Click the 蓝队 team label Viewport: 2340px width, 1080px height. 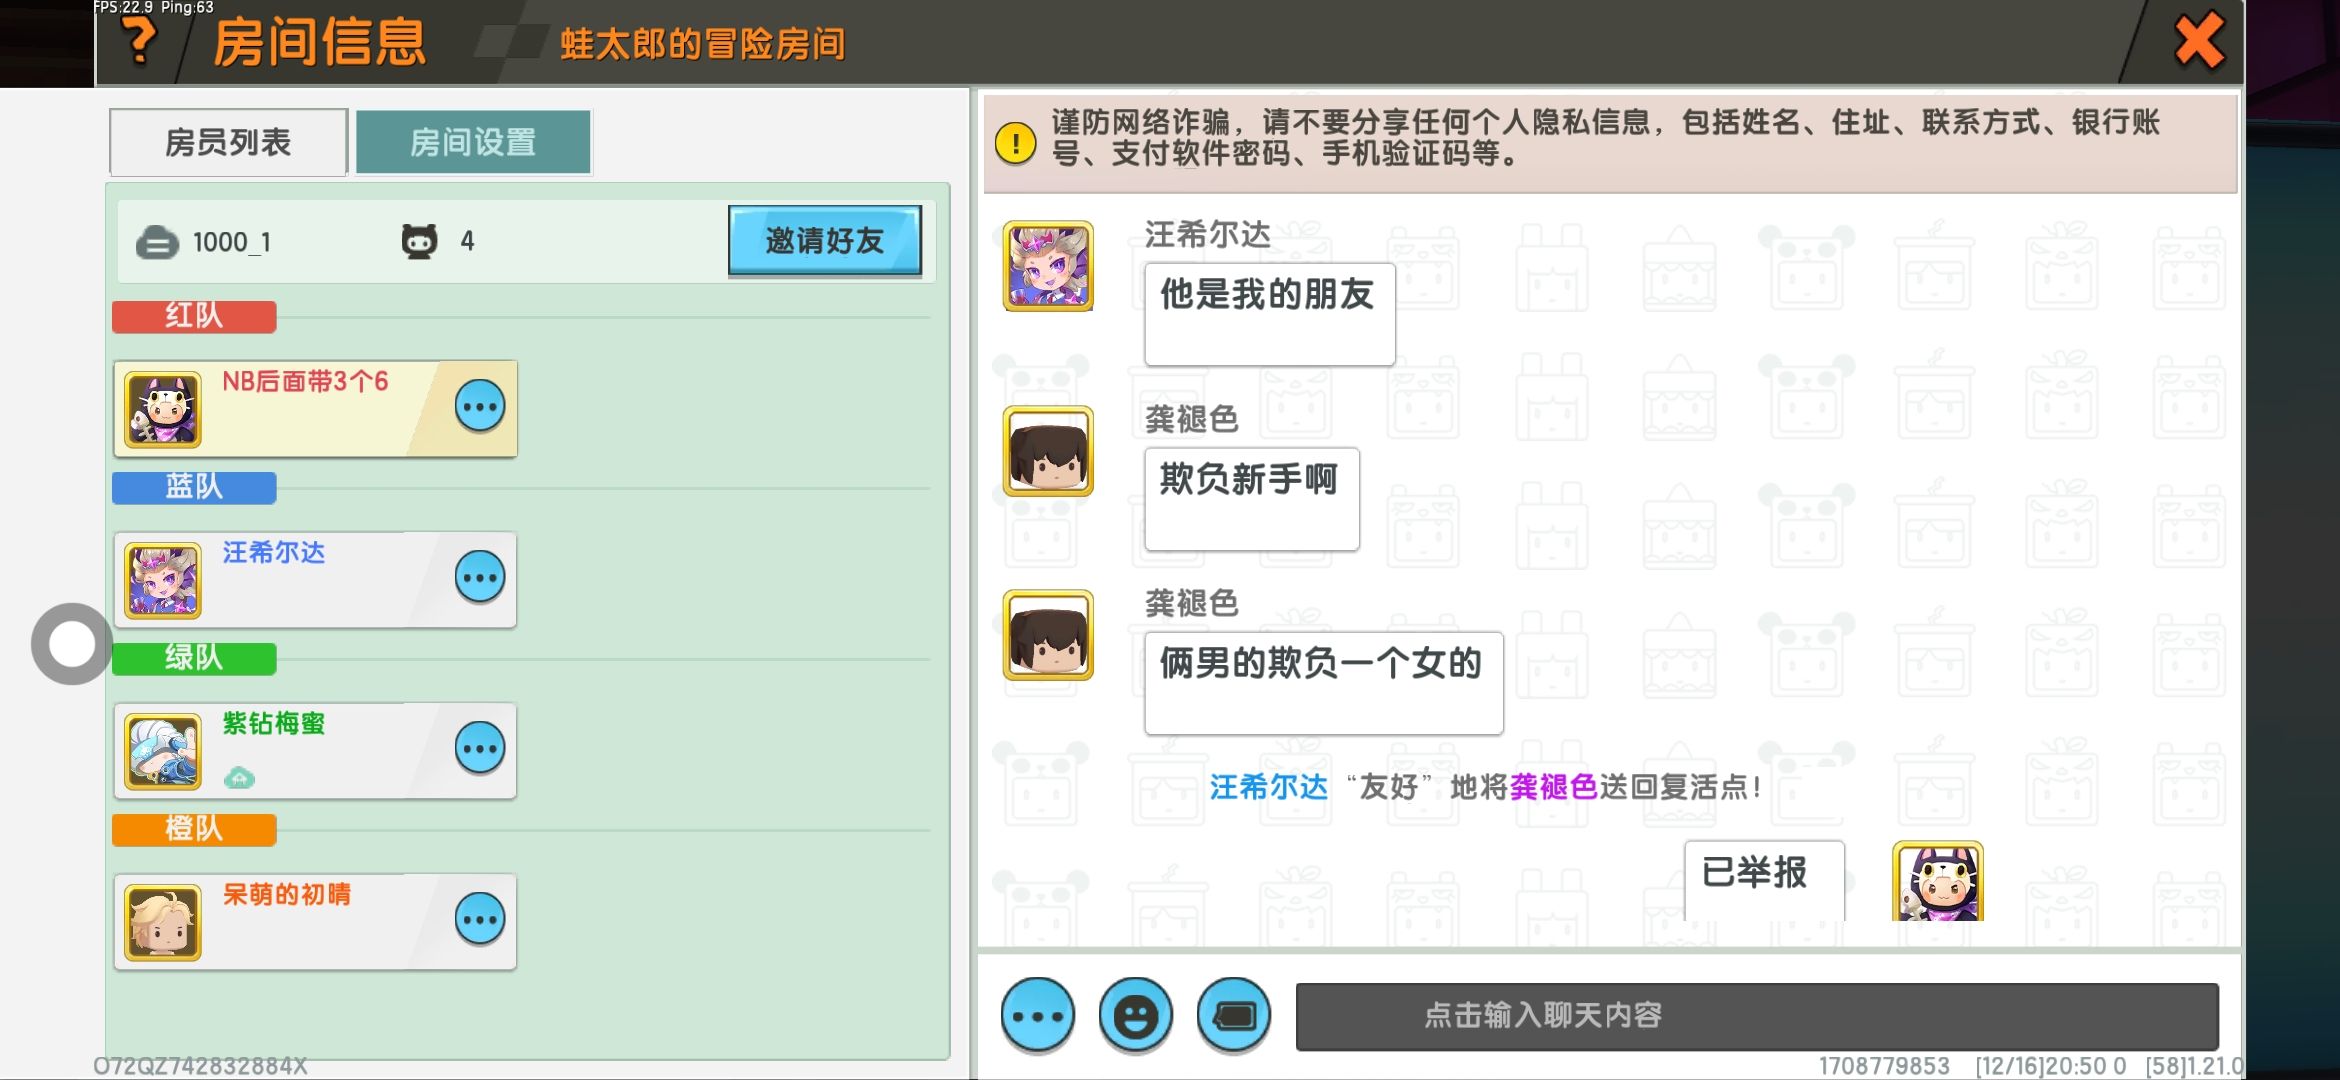click(x=194, y=487)
